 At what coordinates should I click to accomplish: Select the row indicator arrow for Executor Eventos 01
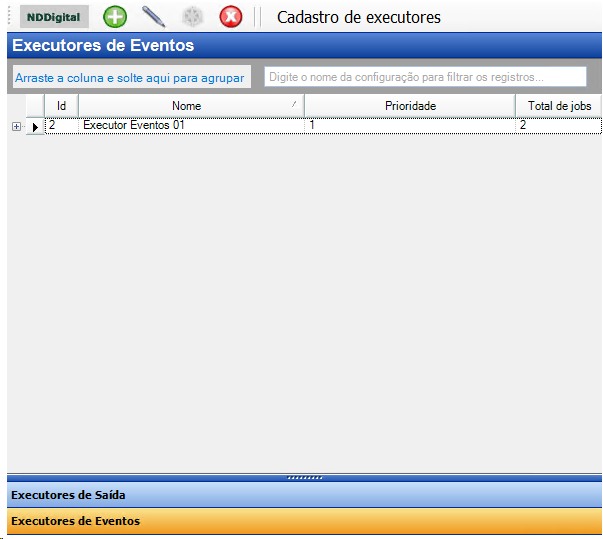click(x=35, y=126)
